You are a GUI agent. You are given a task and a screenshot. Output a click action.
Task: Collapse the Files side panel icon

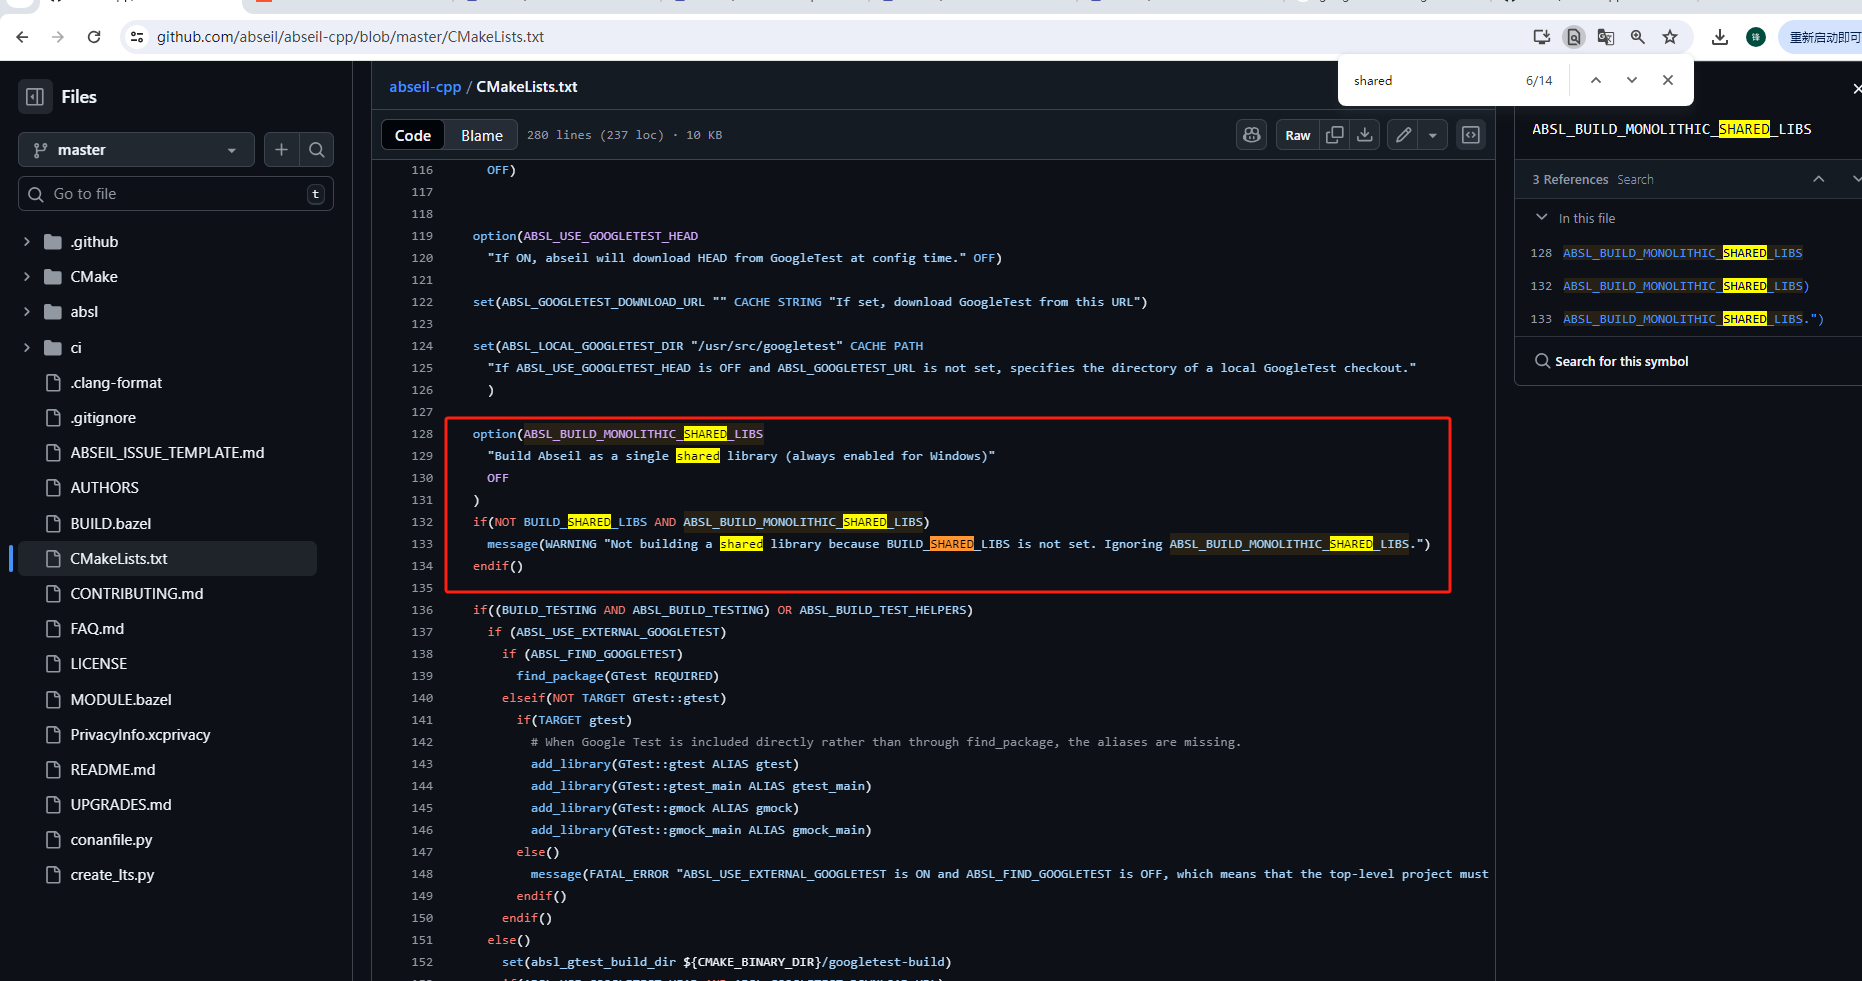(35, 97)
